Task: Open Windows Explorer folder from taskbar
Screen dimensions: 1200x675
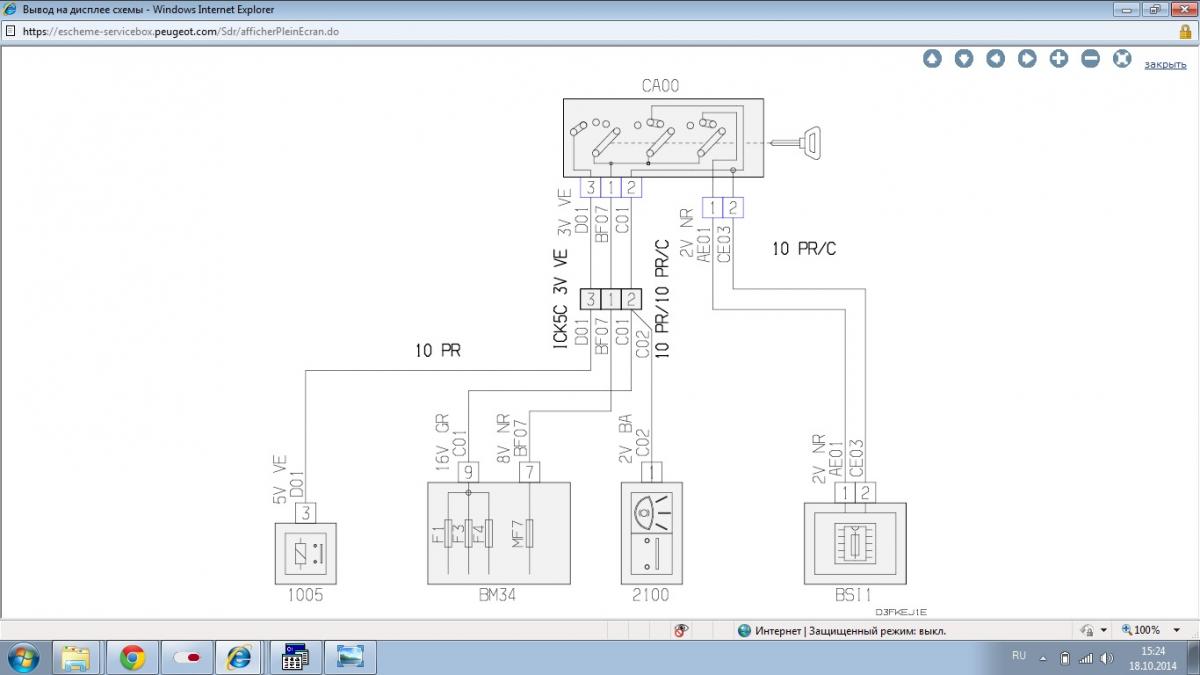Action: 78,657
